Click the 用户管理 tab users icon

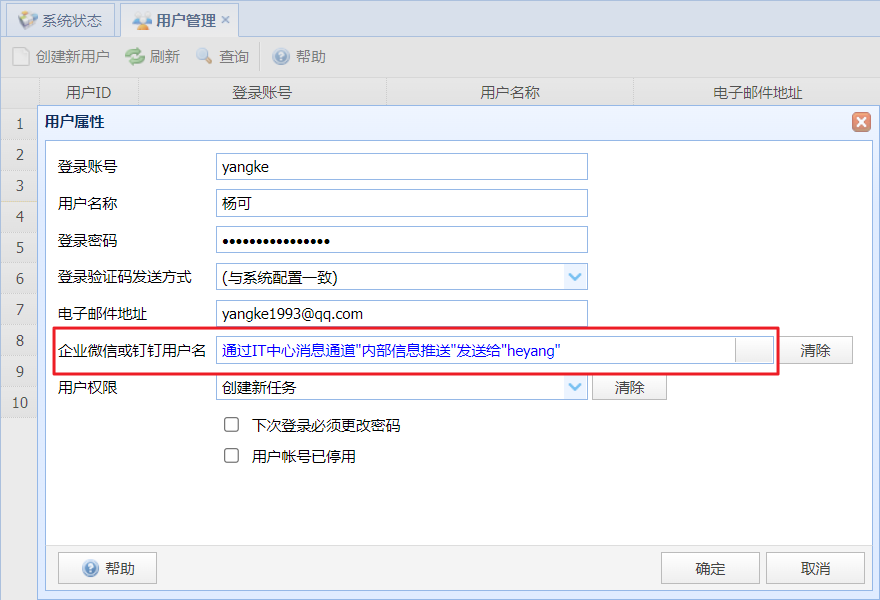coord(141,21)
